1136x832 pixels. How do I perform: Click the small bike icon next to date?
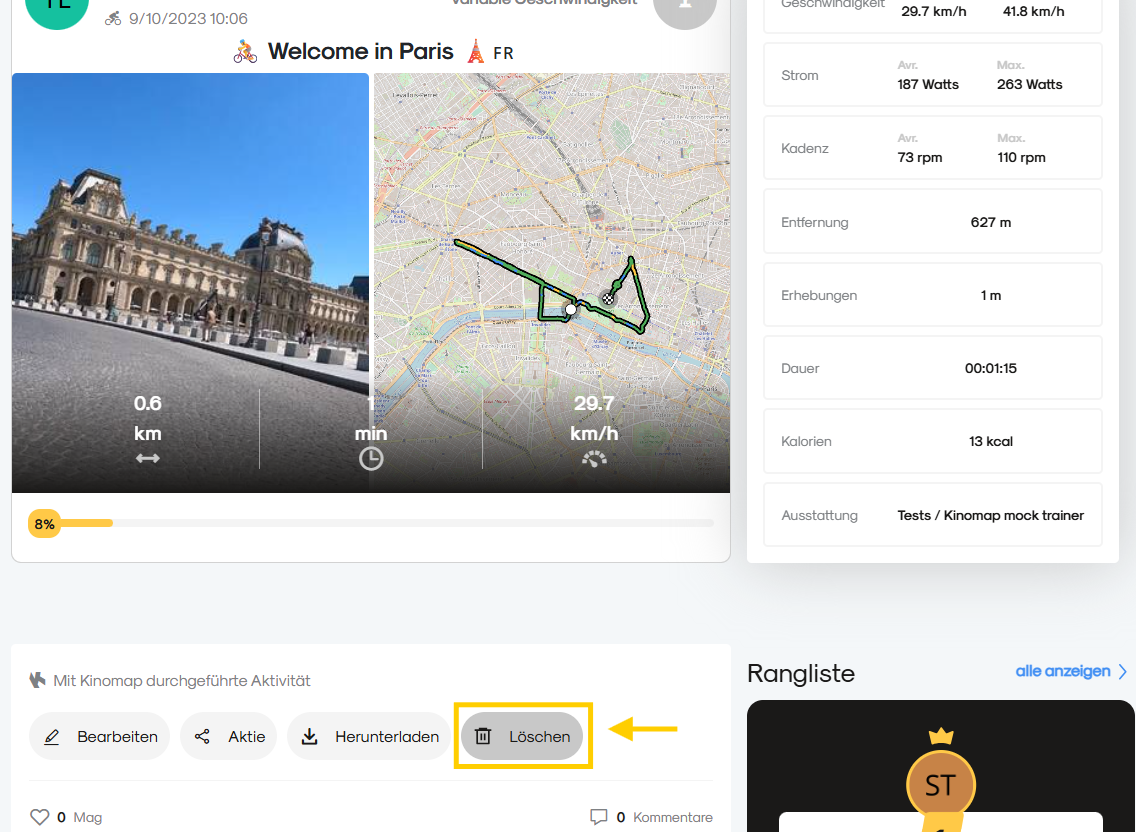[113, 19]
